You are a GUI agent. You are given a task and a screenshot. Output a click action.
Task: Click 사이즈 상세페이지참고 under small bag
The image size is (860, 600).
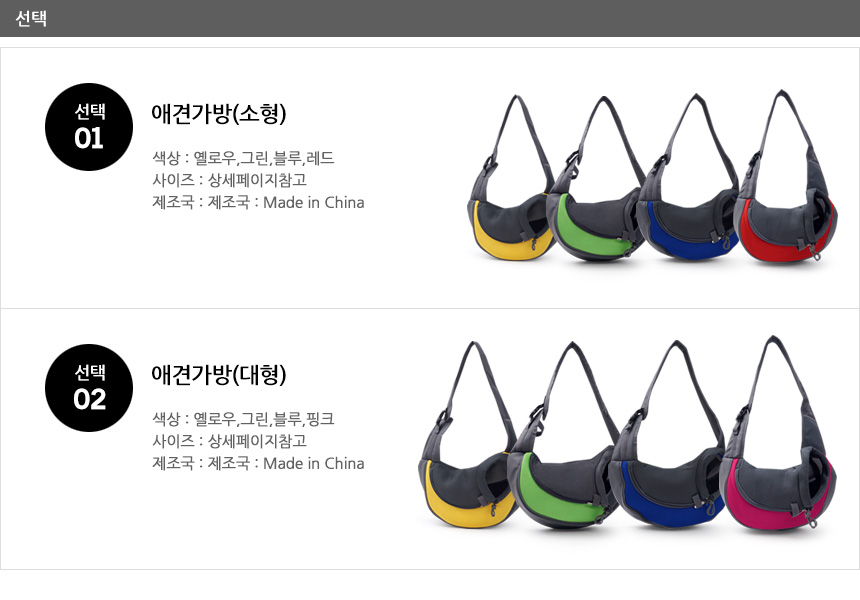(x=229, y=180)
